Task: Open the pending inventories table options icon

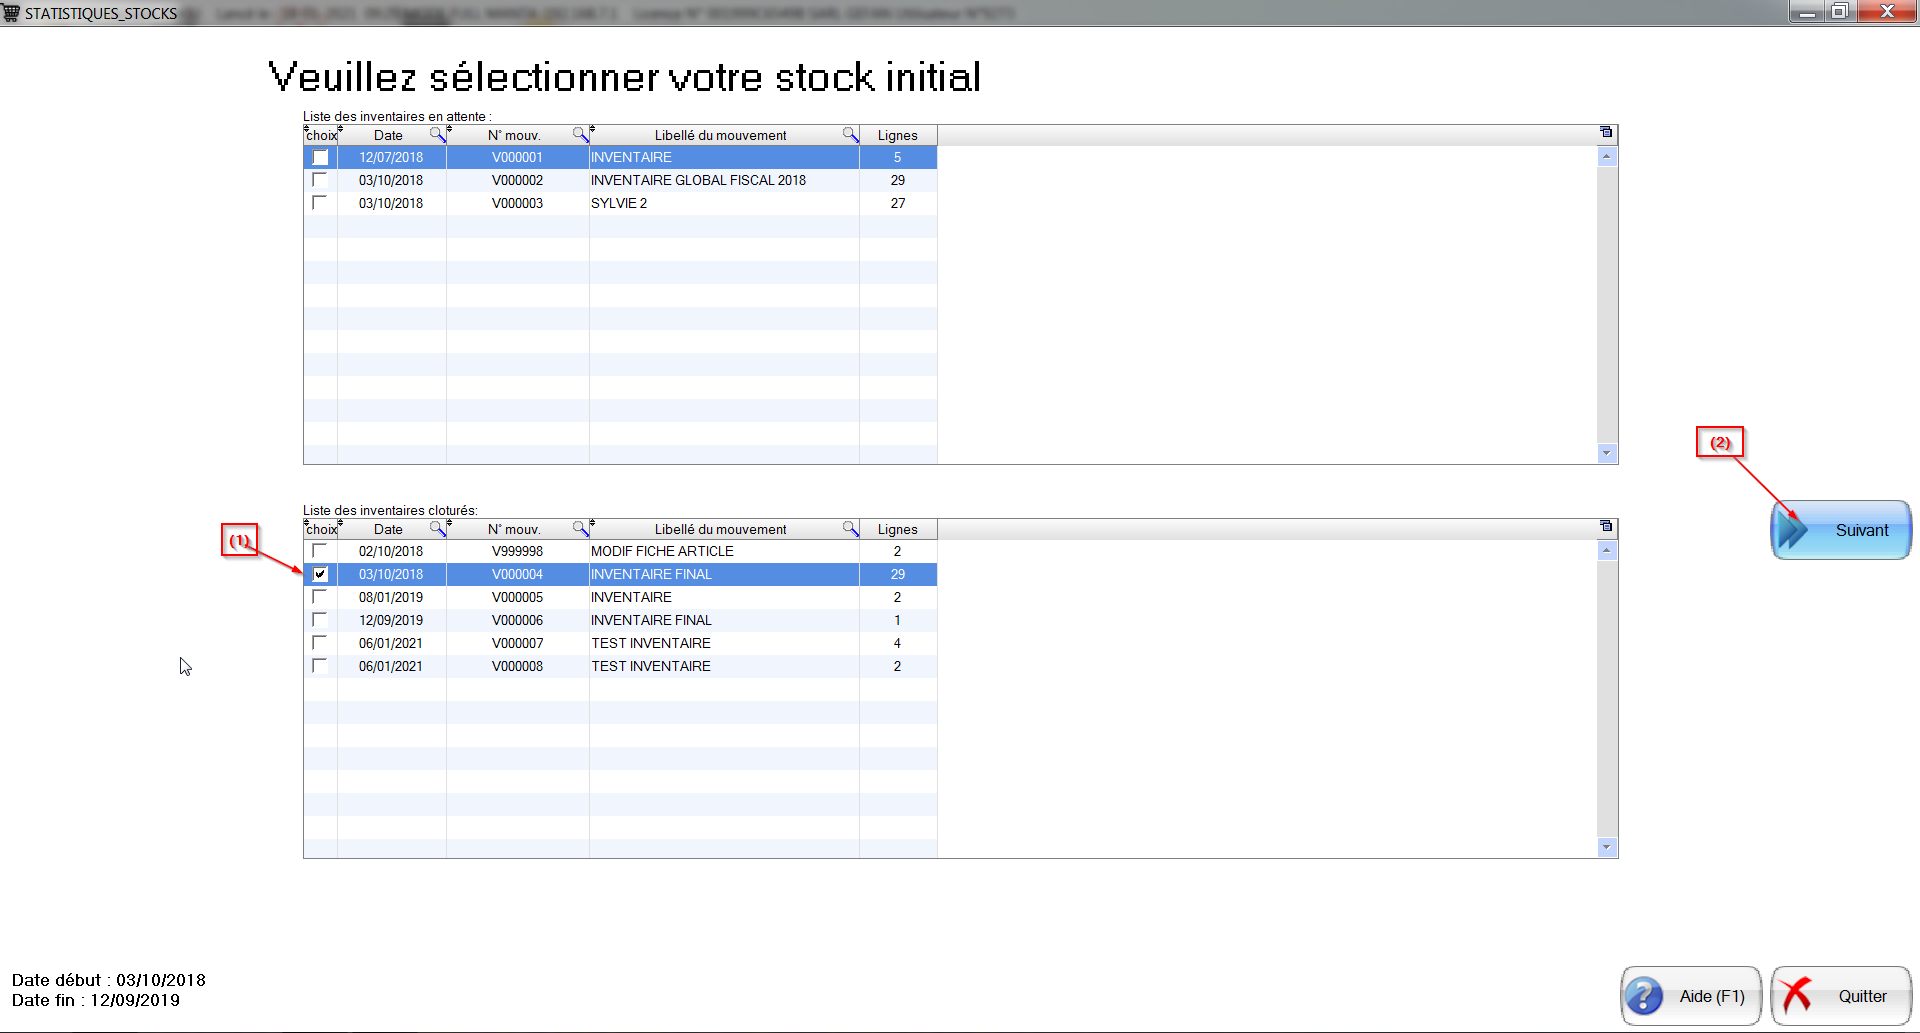Action: click(x=1606, y=132)
